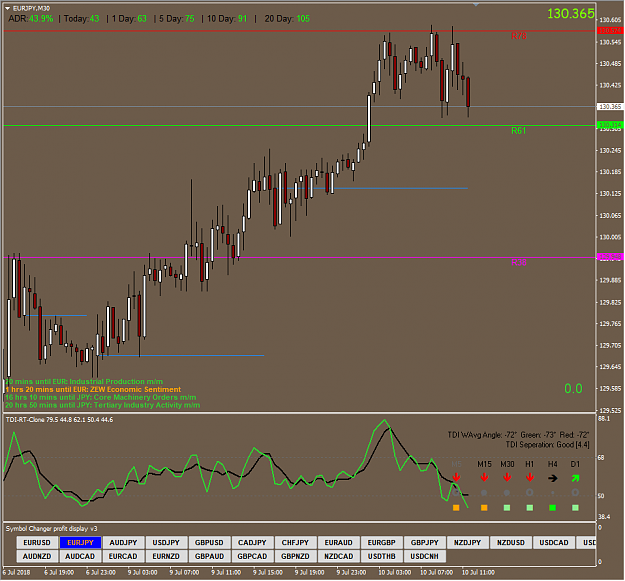625x581 pixels.
Task: Click the green R61 price tag on axis
Action: click(610, 125)
